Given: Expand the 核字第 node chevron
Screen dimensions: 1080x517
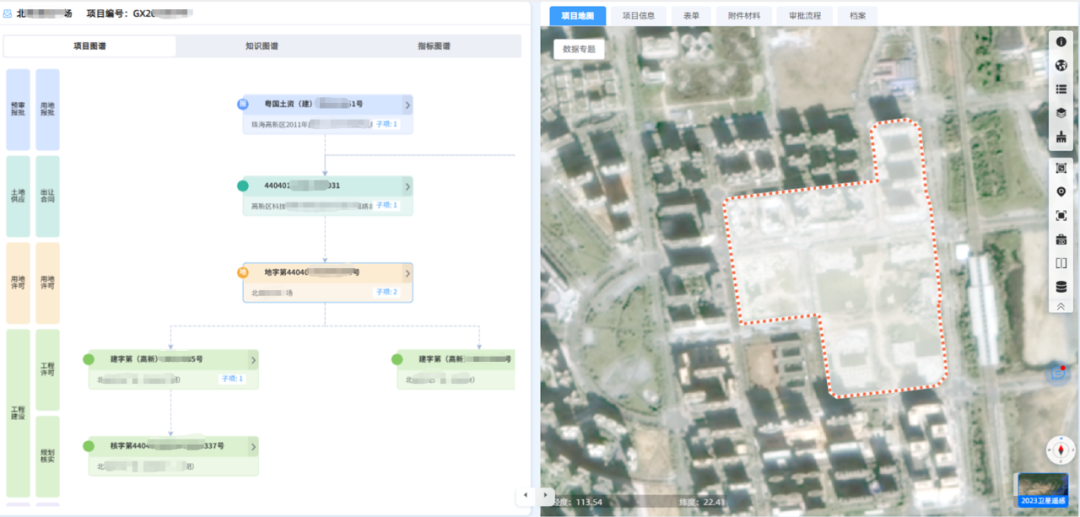Looking at the screenshot, I should [253, 446].
